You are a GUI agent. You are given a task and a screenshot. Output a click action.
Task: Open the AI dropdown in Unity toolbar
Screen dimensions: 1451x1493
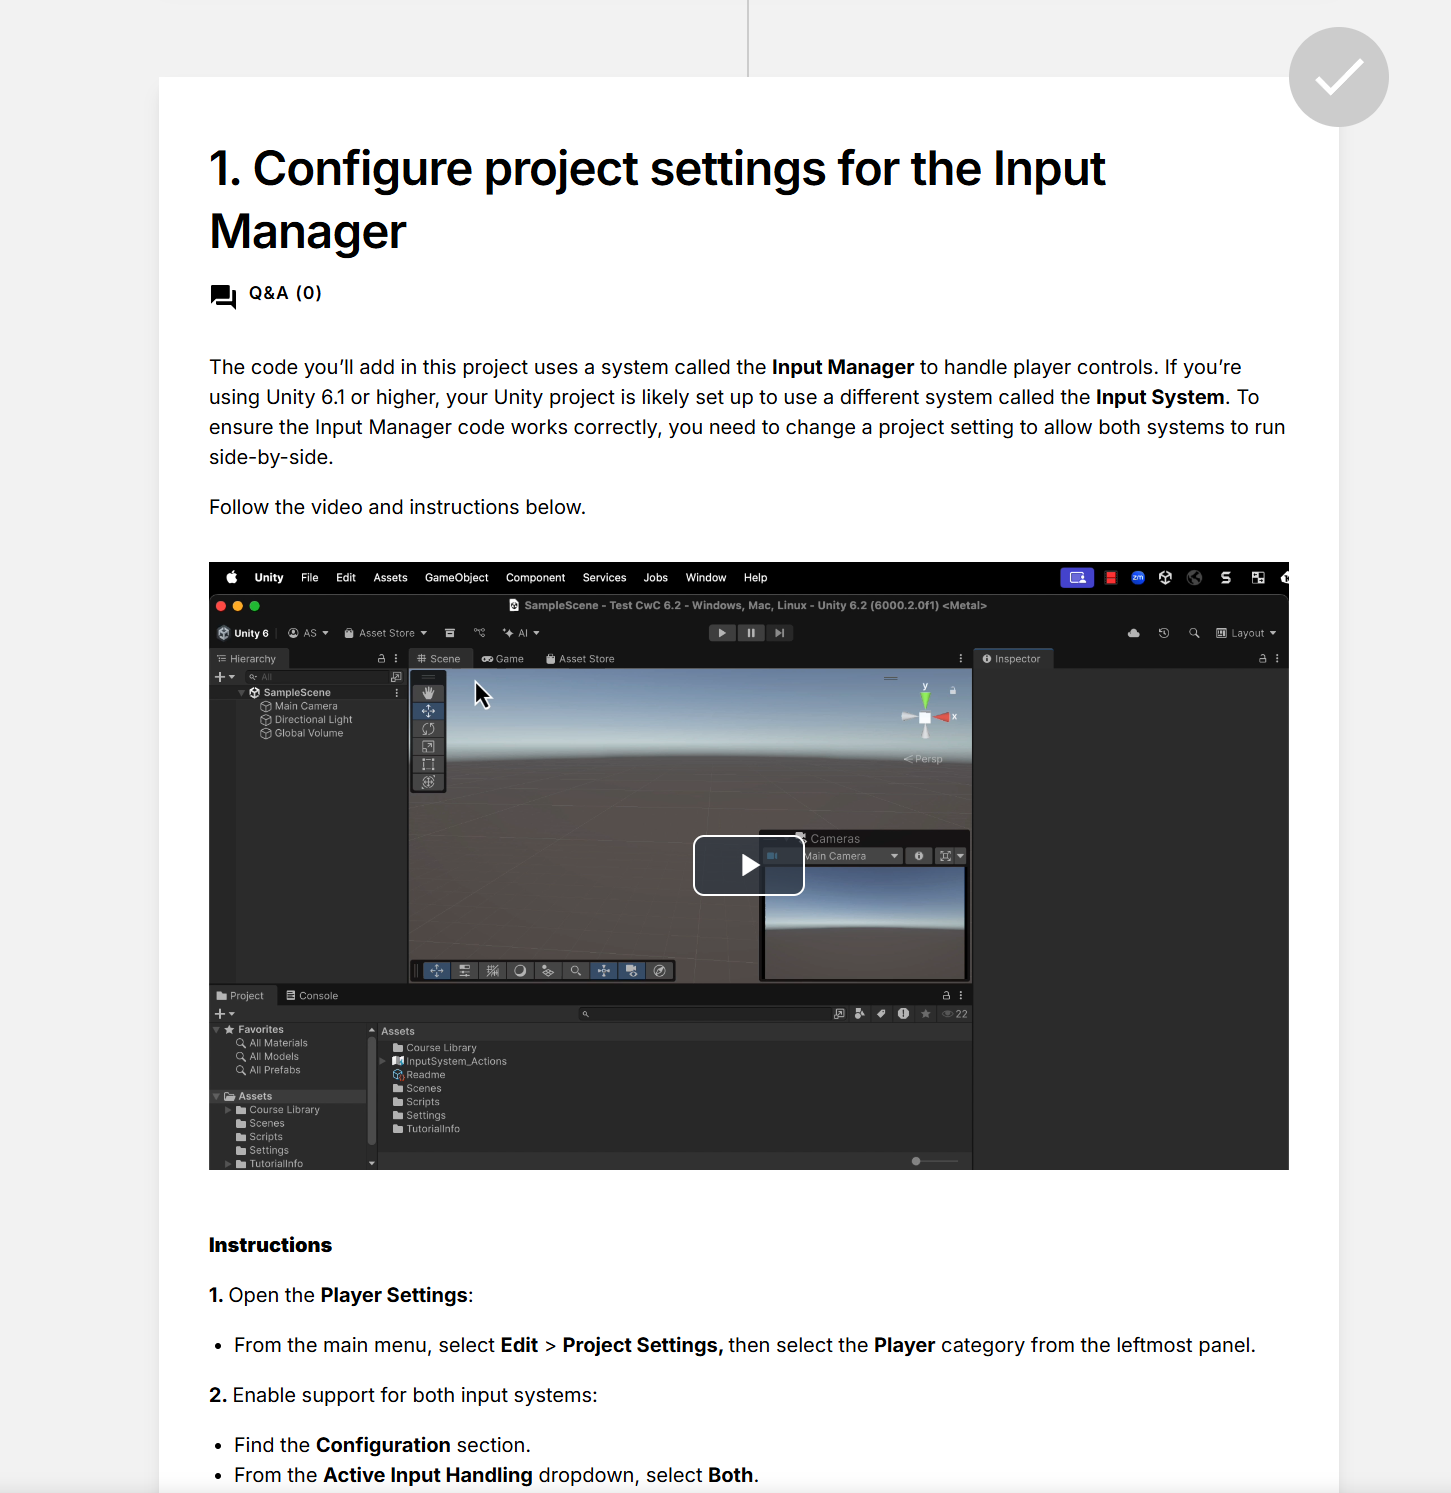tap(521, 633)
